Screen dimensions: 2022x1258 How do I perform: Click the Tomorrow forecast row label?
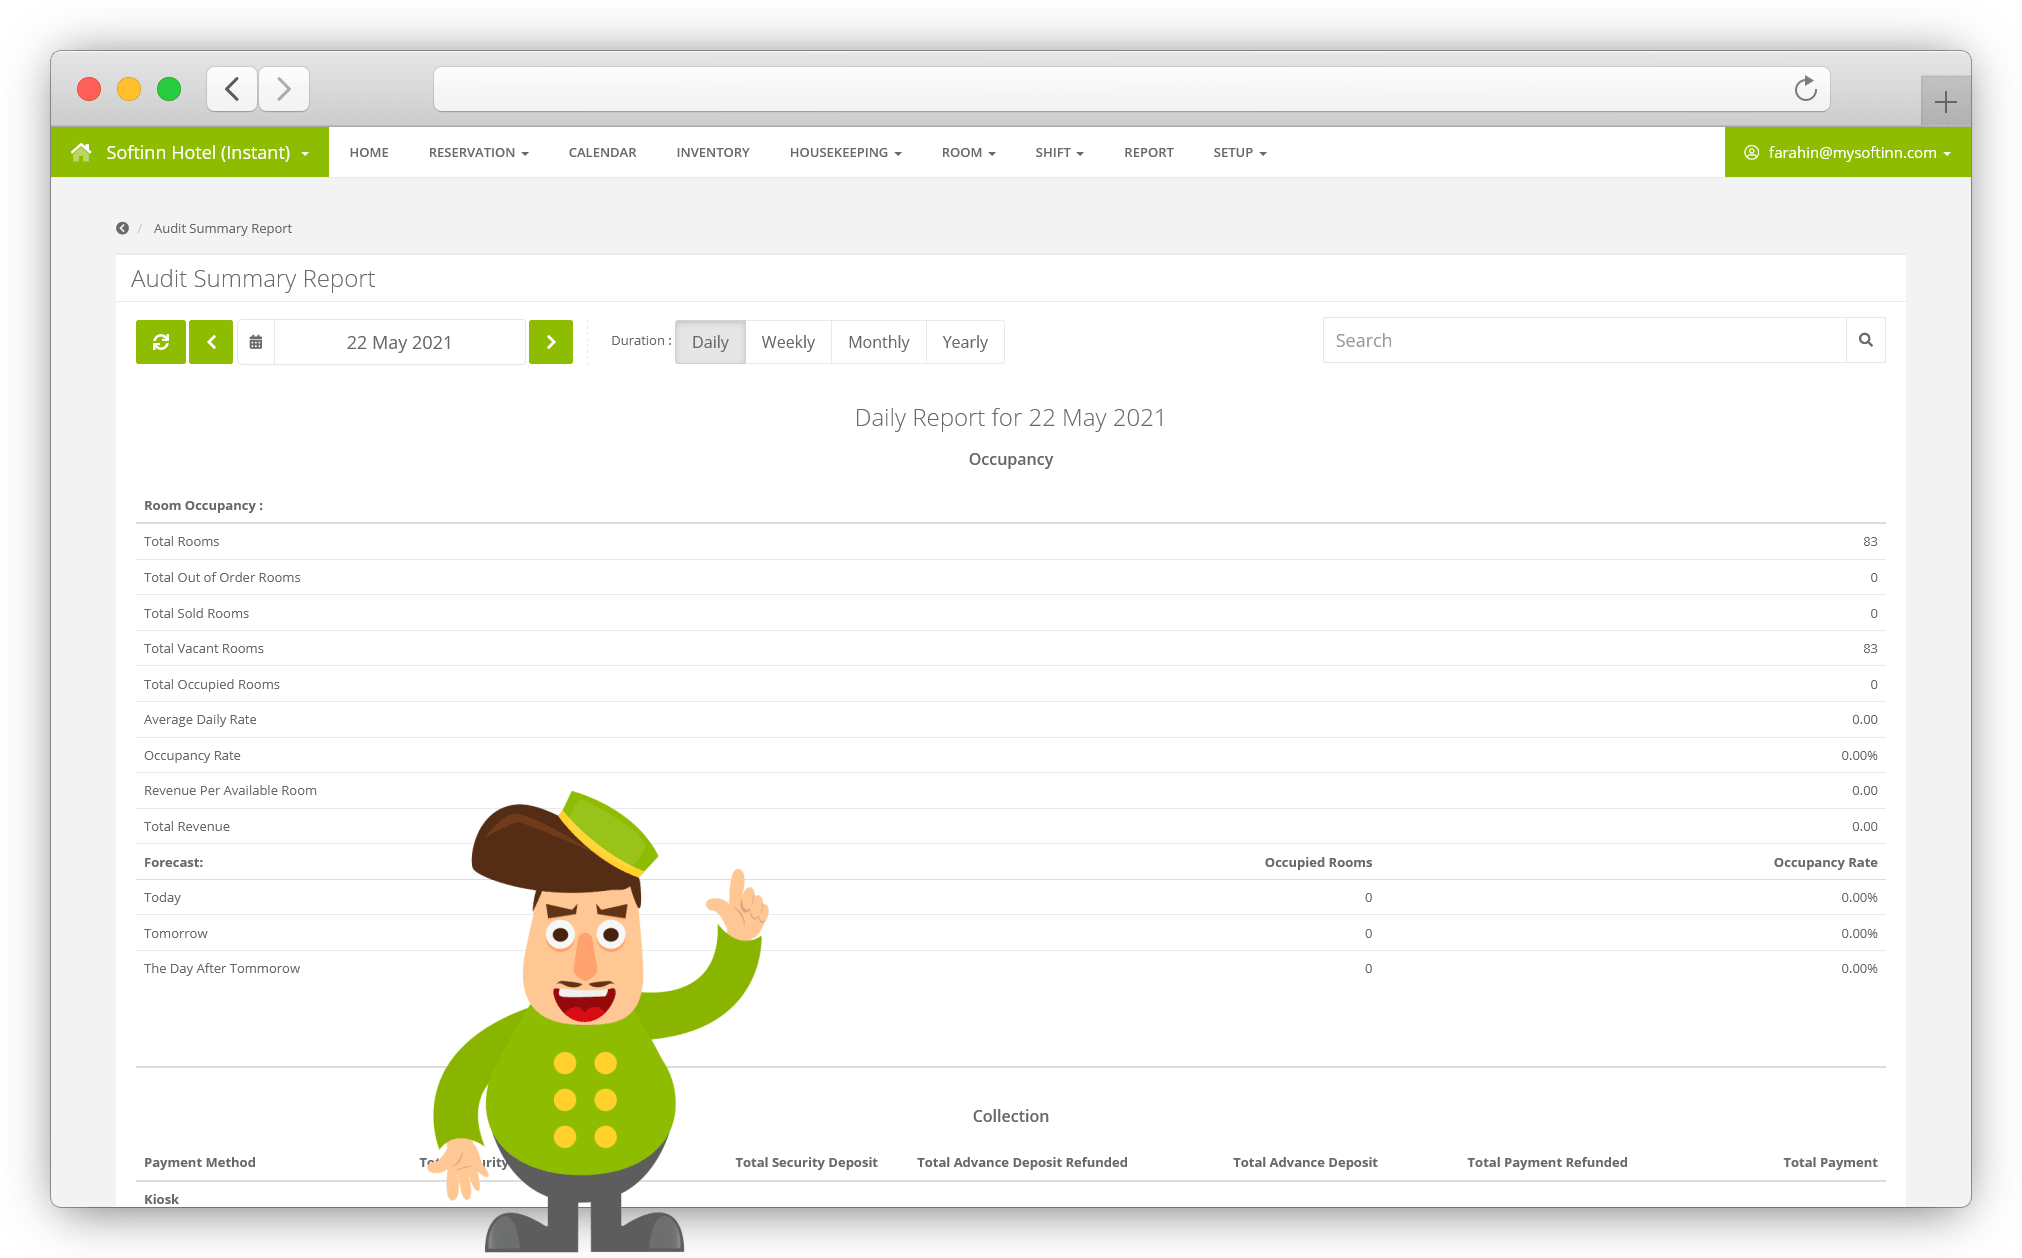point(176,933)
